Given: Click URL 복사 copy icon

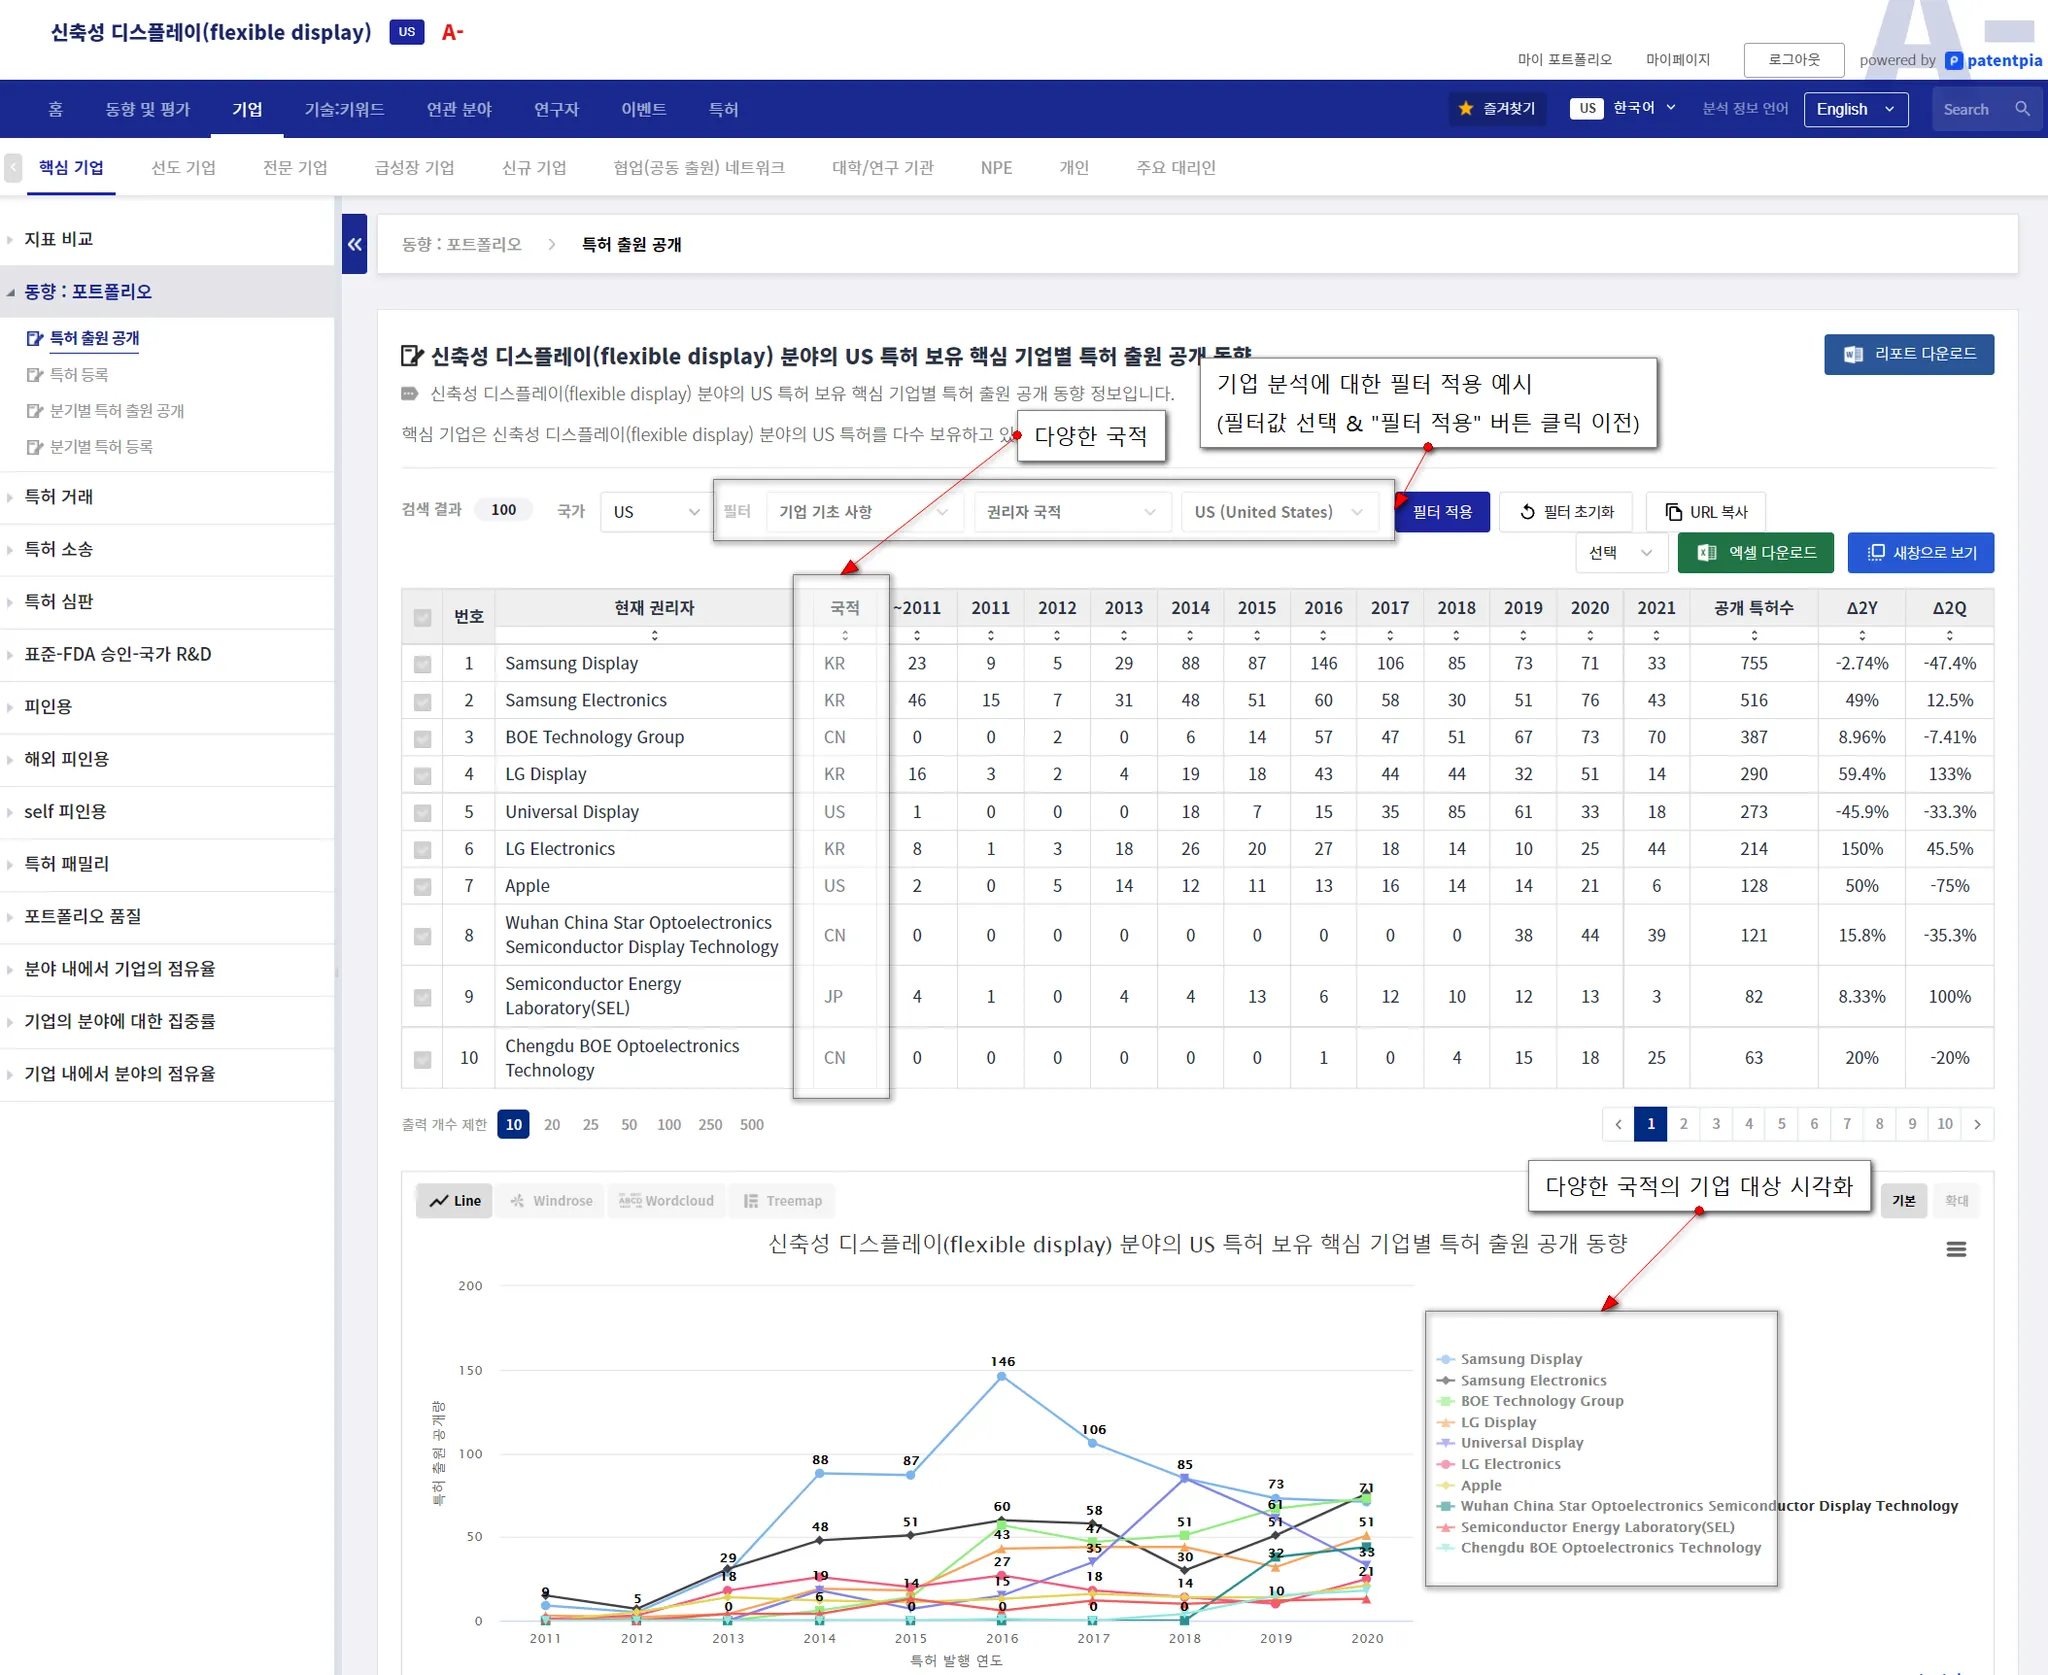Looking at the screenshot, I should pos(1673,512).
